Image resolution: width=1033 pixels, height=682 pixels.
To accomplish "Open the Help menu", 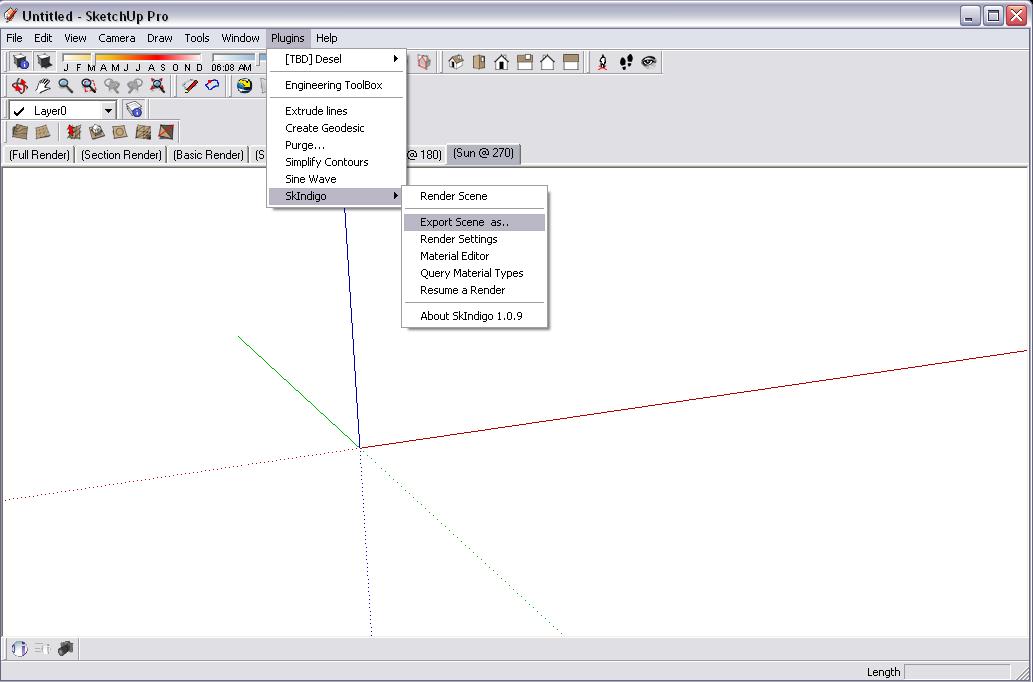I will coord(326,38).
